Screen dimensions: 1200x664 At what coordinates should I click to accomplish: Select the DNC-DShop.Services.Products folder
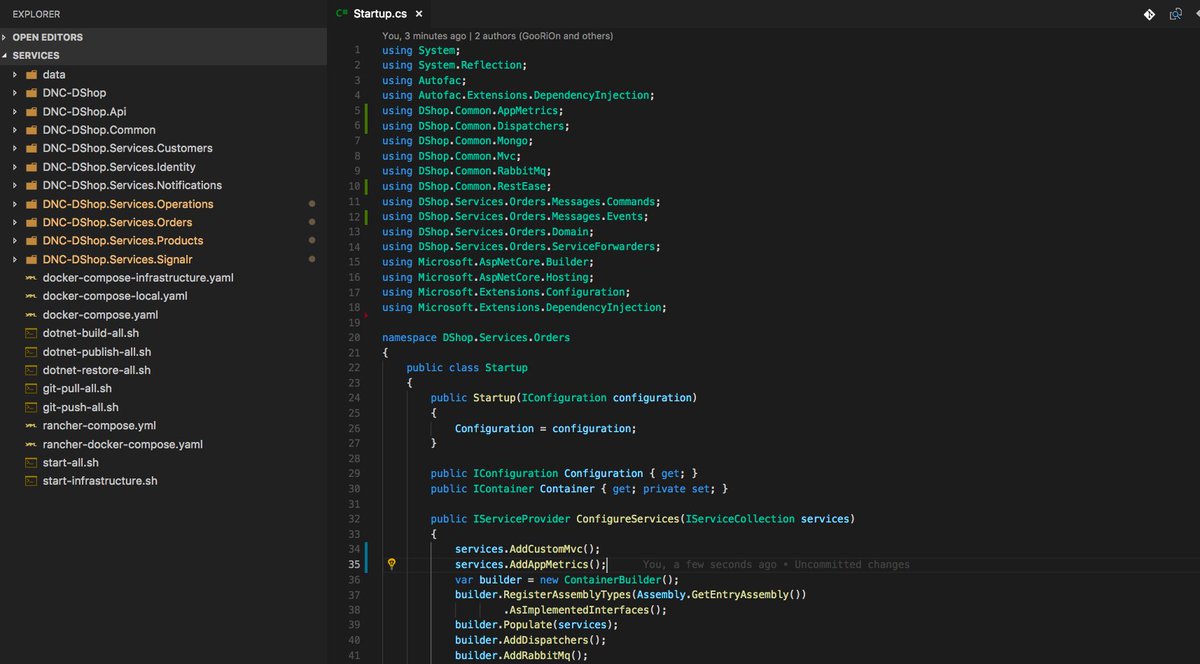tap(120, 240)
